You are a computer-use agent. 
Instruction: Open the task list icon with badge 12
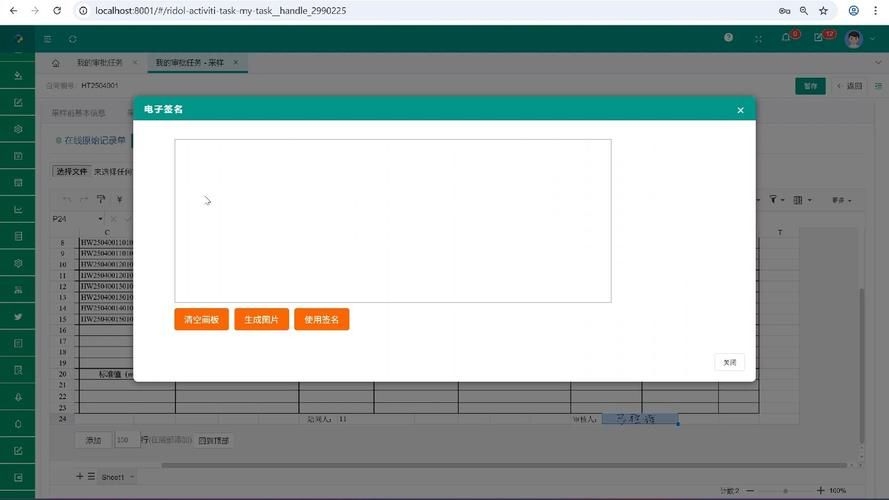[819, 39]
